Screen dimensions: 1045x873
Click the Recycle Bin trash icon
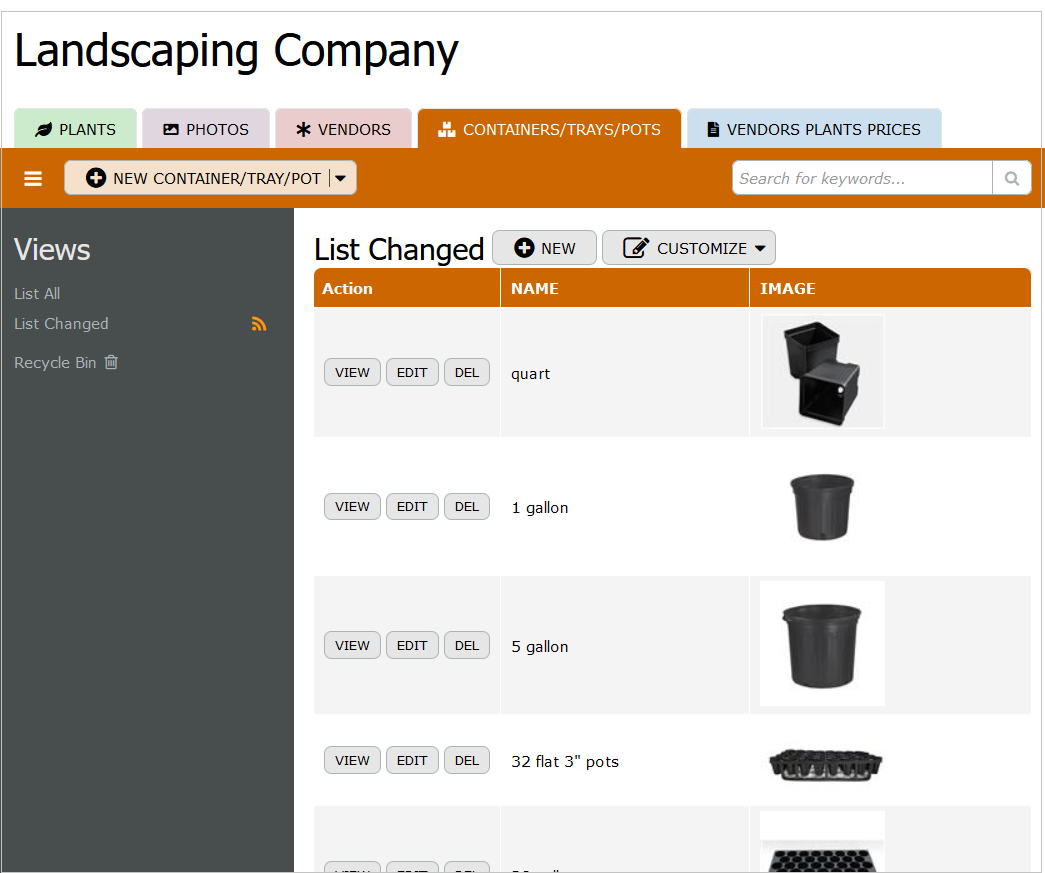point(111,362)
